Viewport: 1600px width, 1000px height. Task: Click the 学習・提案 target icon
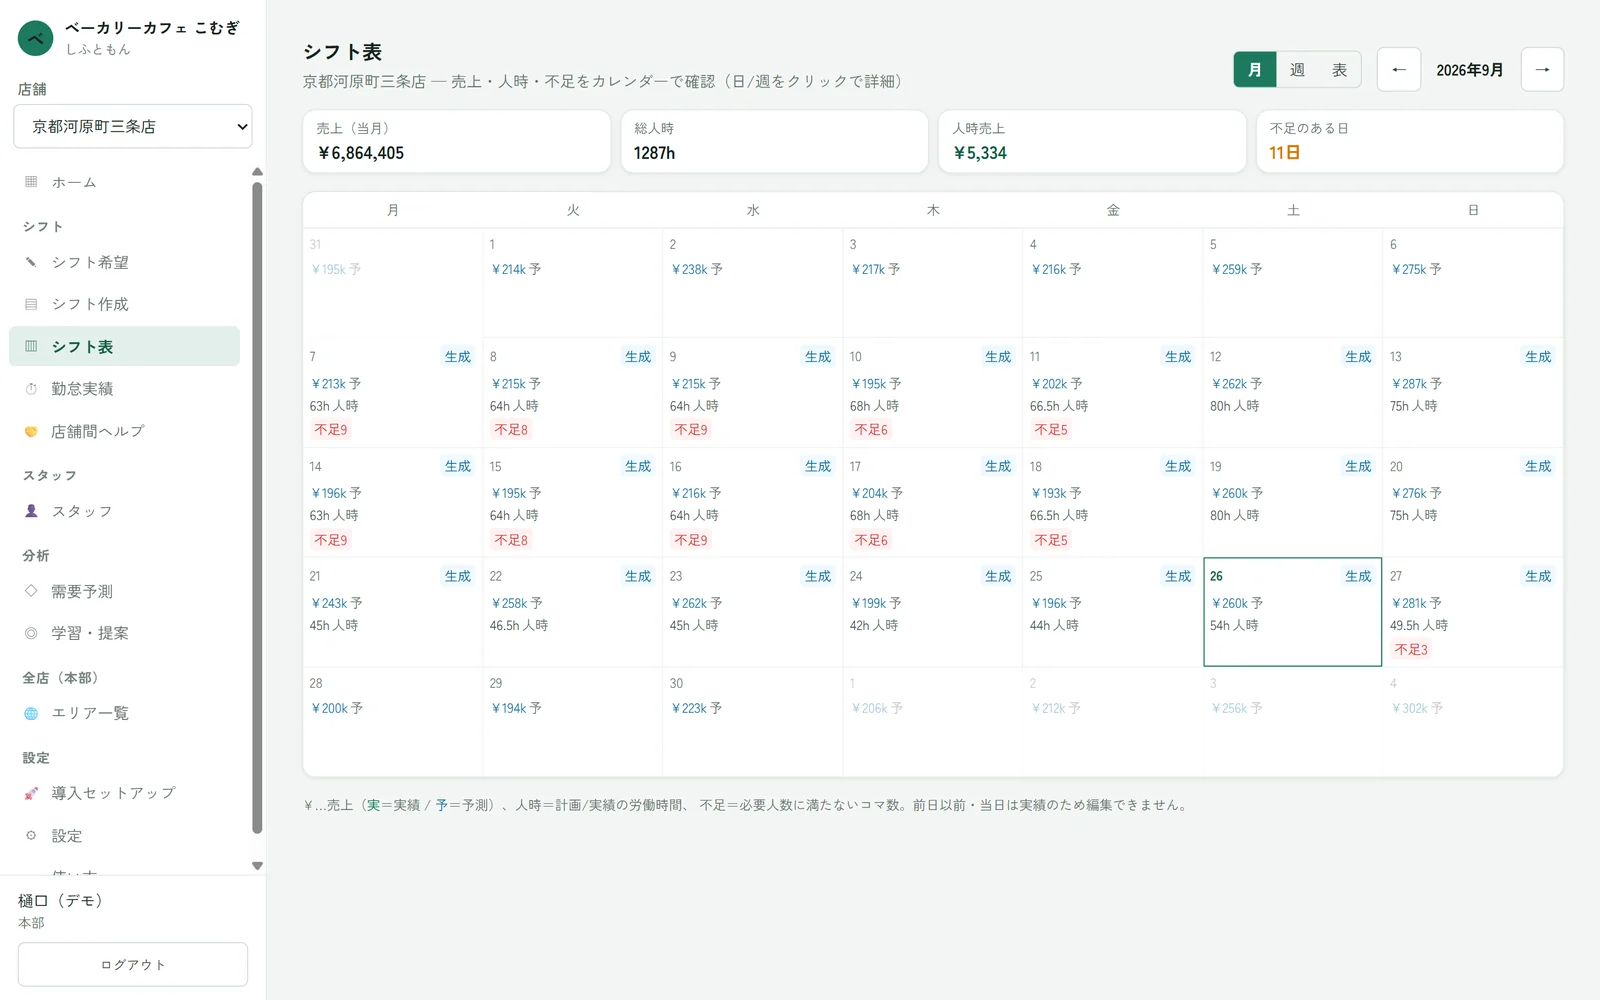[31, 633]
